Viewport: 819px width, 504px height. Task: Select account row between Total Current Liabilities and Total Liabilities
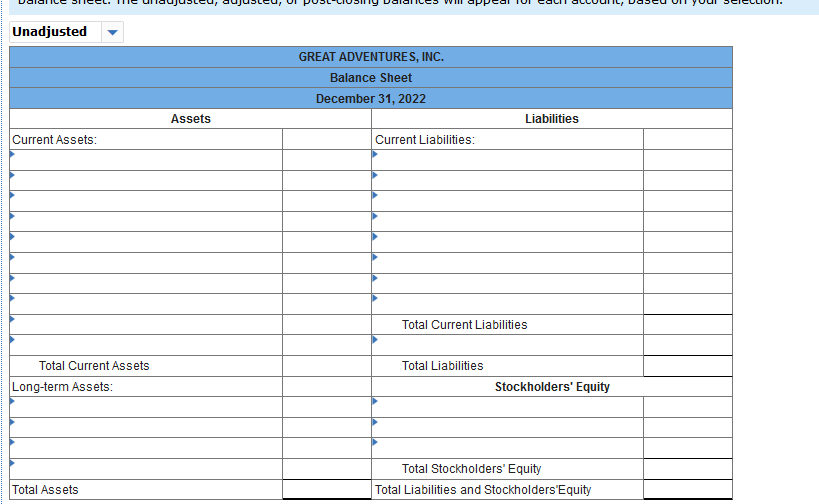[508, 345]
